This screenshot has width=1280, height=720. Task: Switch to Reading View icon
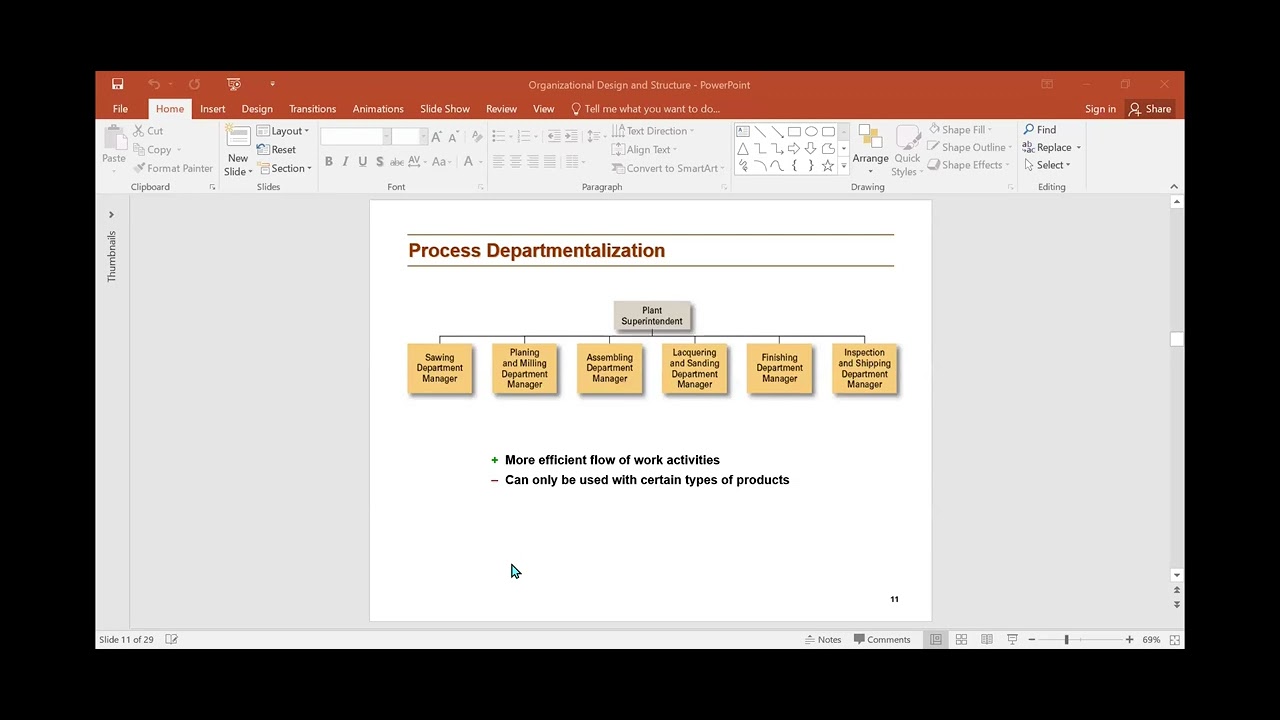click(987, 640)
